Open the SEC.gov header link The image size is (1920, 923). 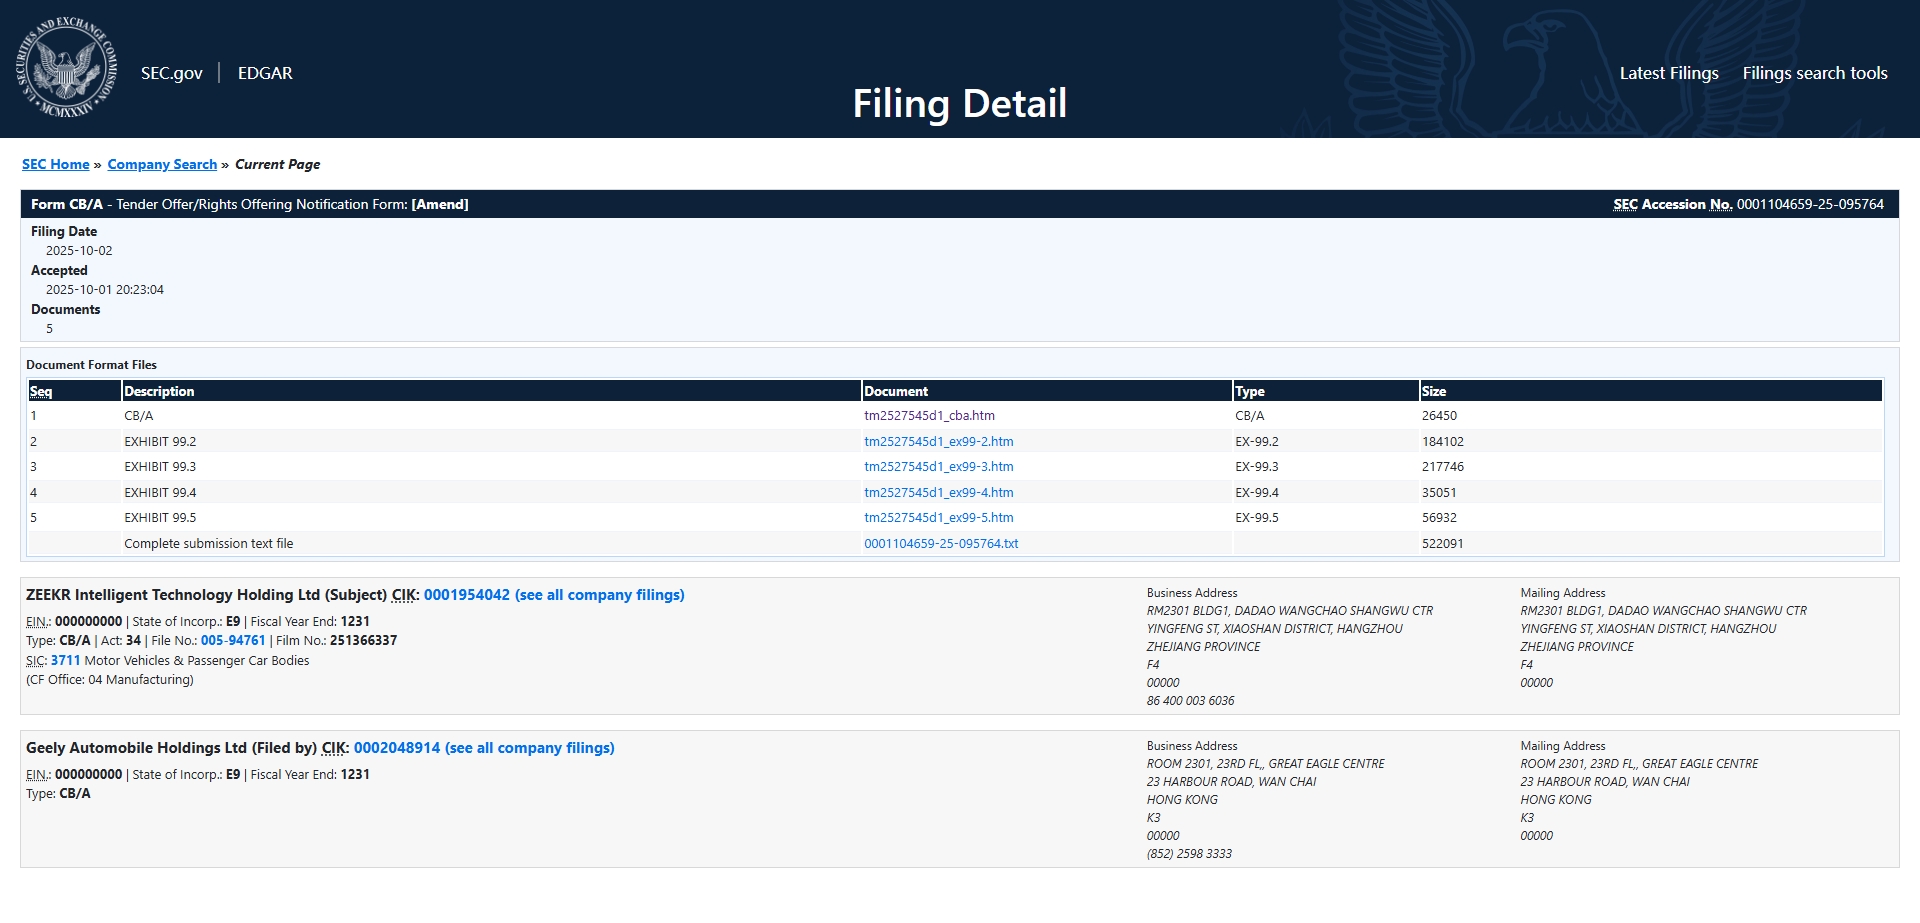click(x=171, y=73)
